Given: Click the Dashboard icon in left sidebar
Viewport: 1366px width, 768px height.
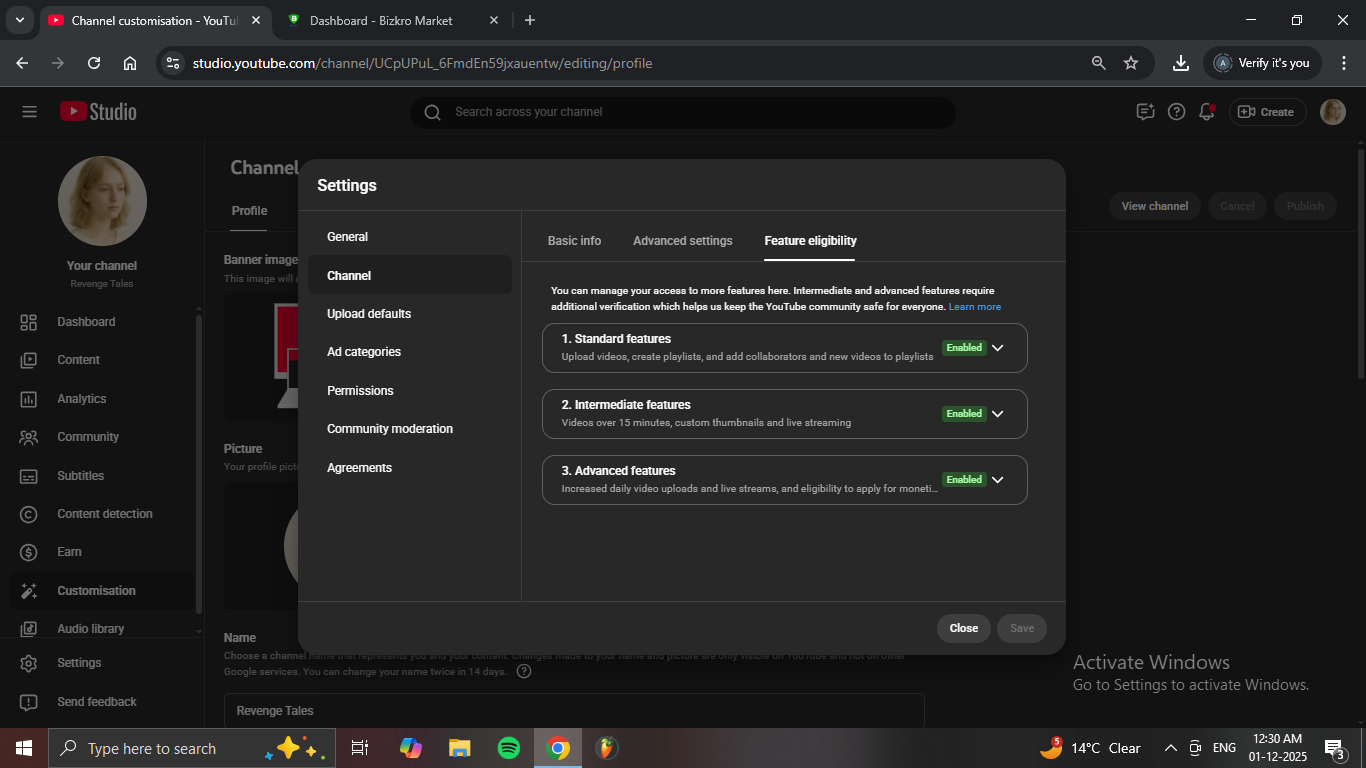Looking at the screenshot, I should click(29, 322).
